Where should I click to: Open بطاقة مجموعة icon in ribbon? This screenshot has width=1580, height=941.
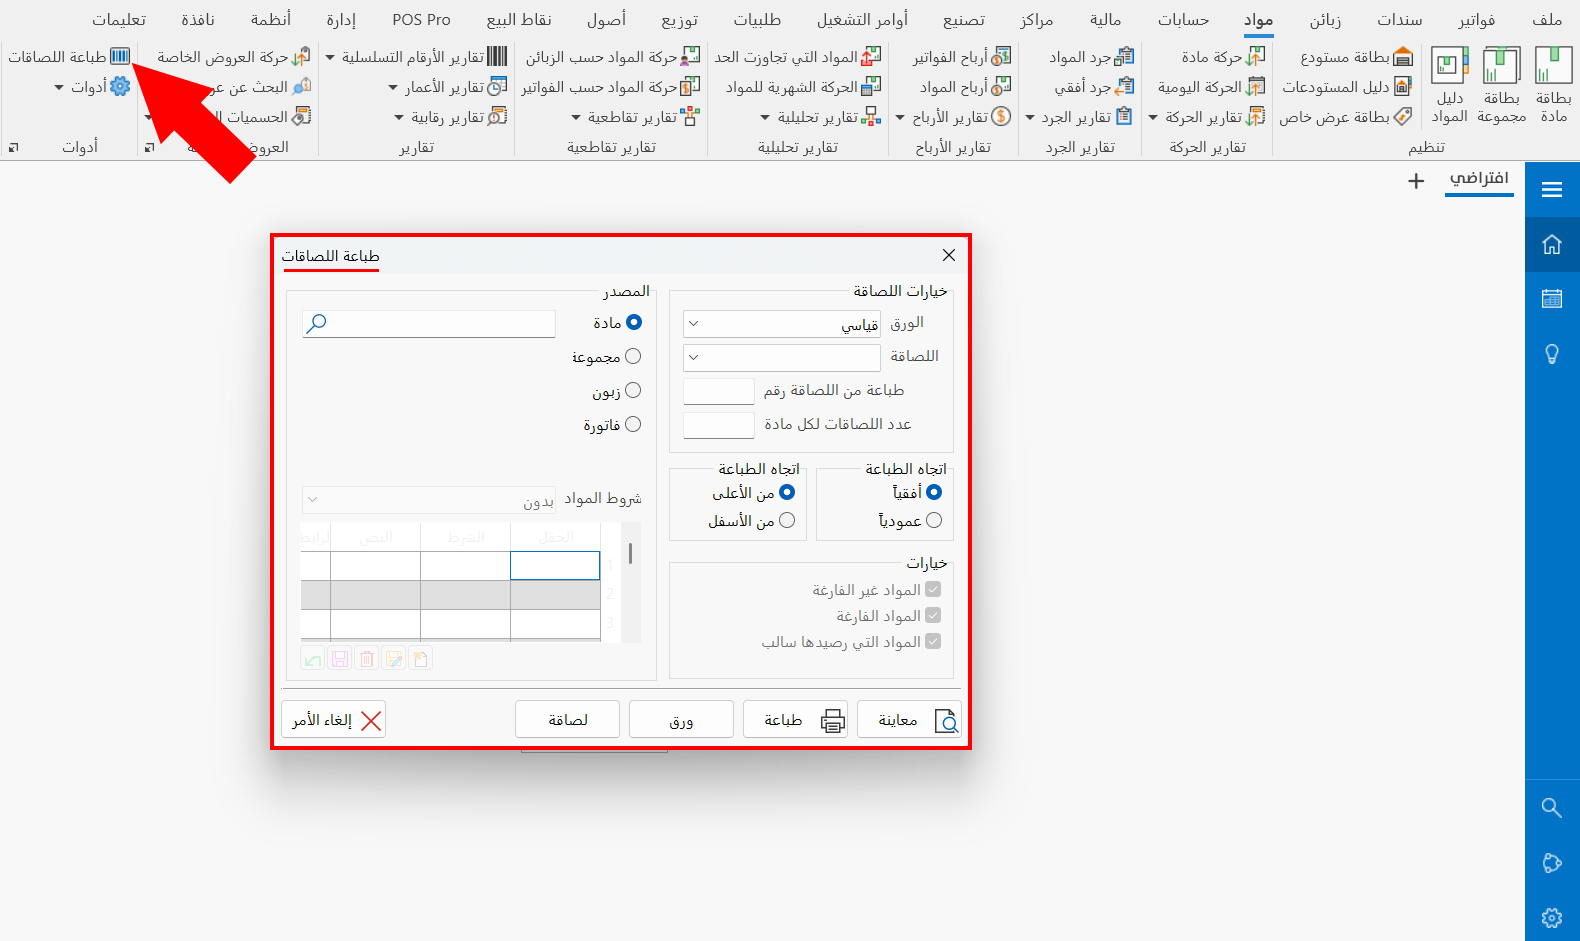tap(1501, 86)
